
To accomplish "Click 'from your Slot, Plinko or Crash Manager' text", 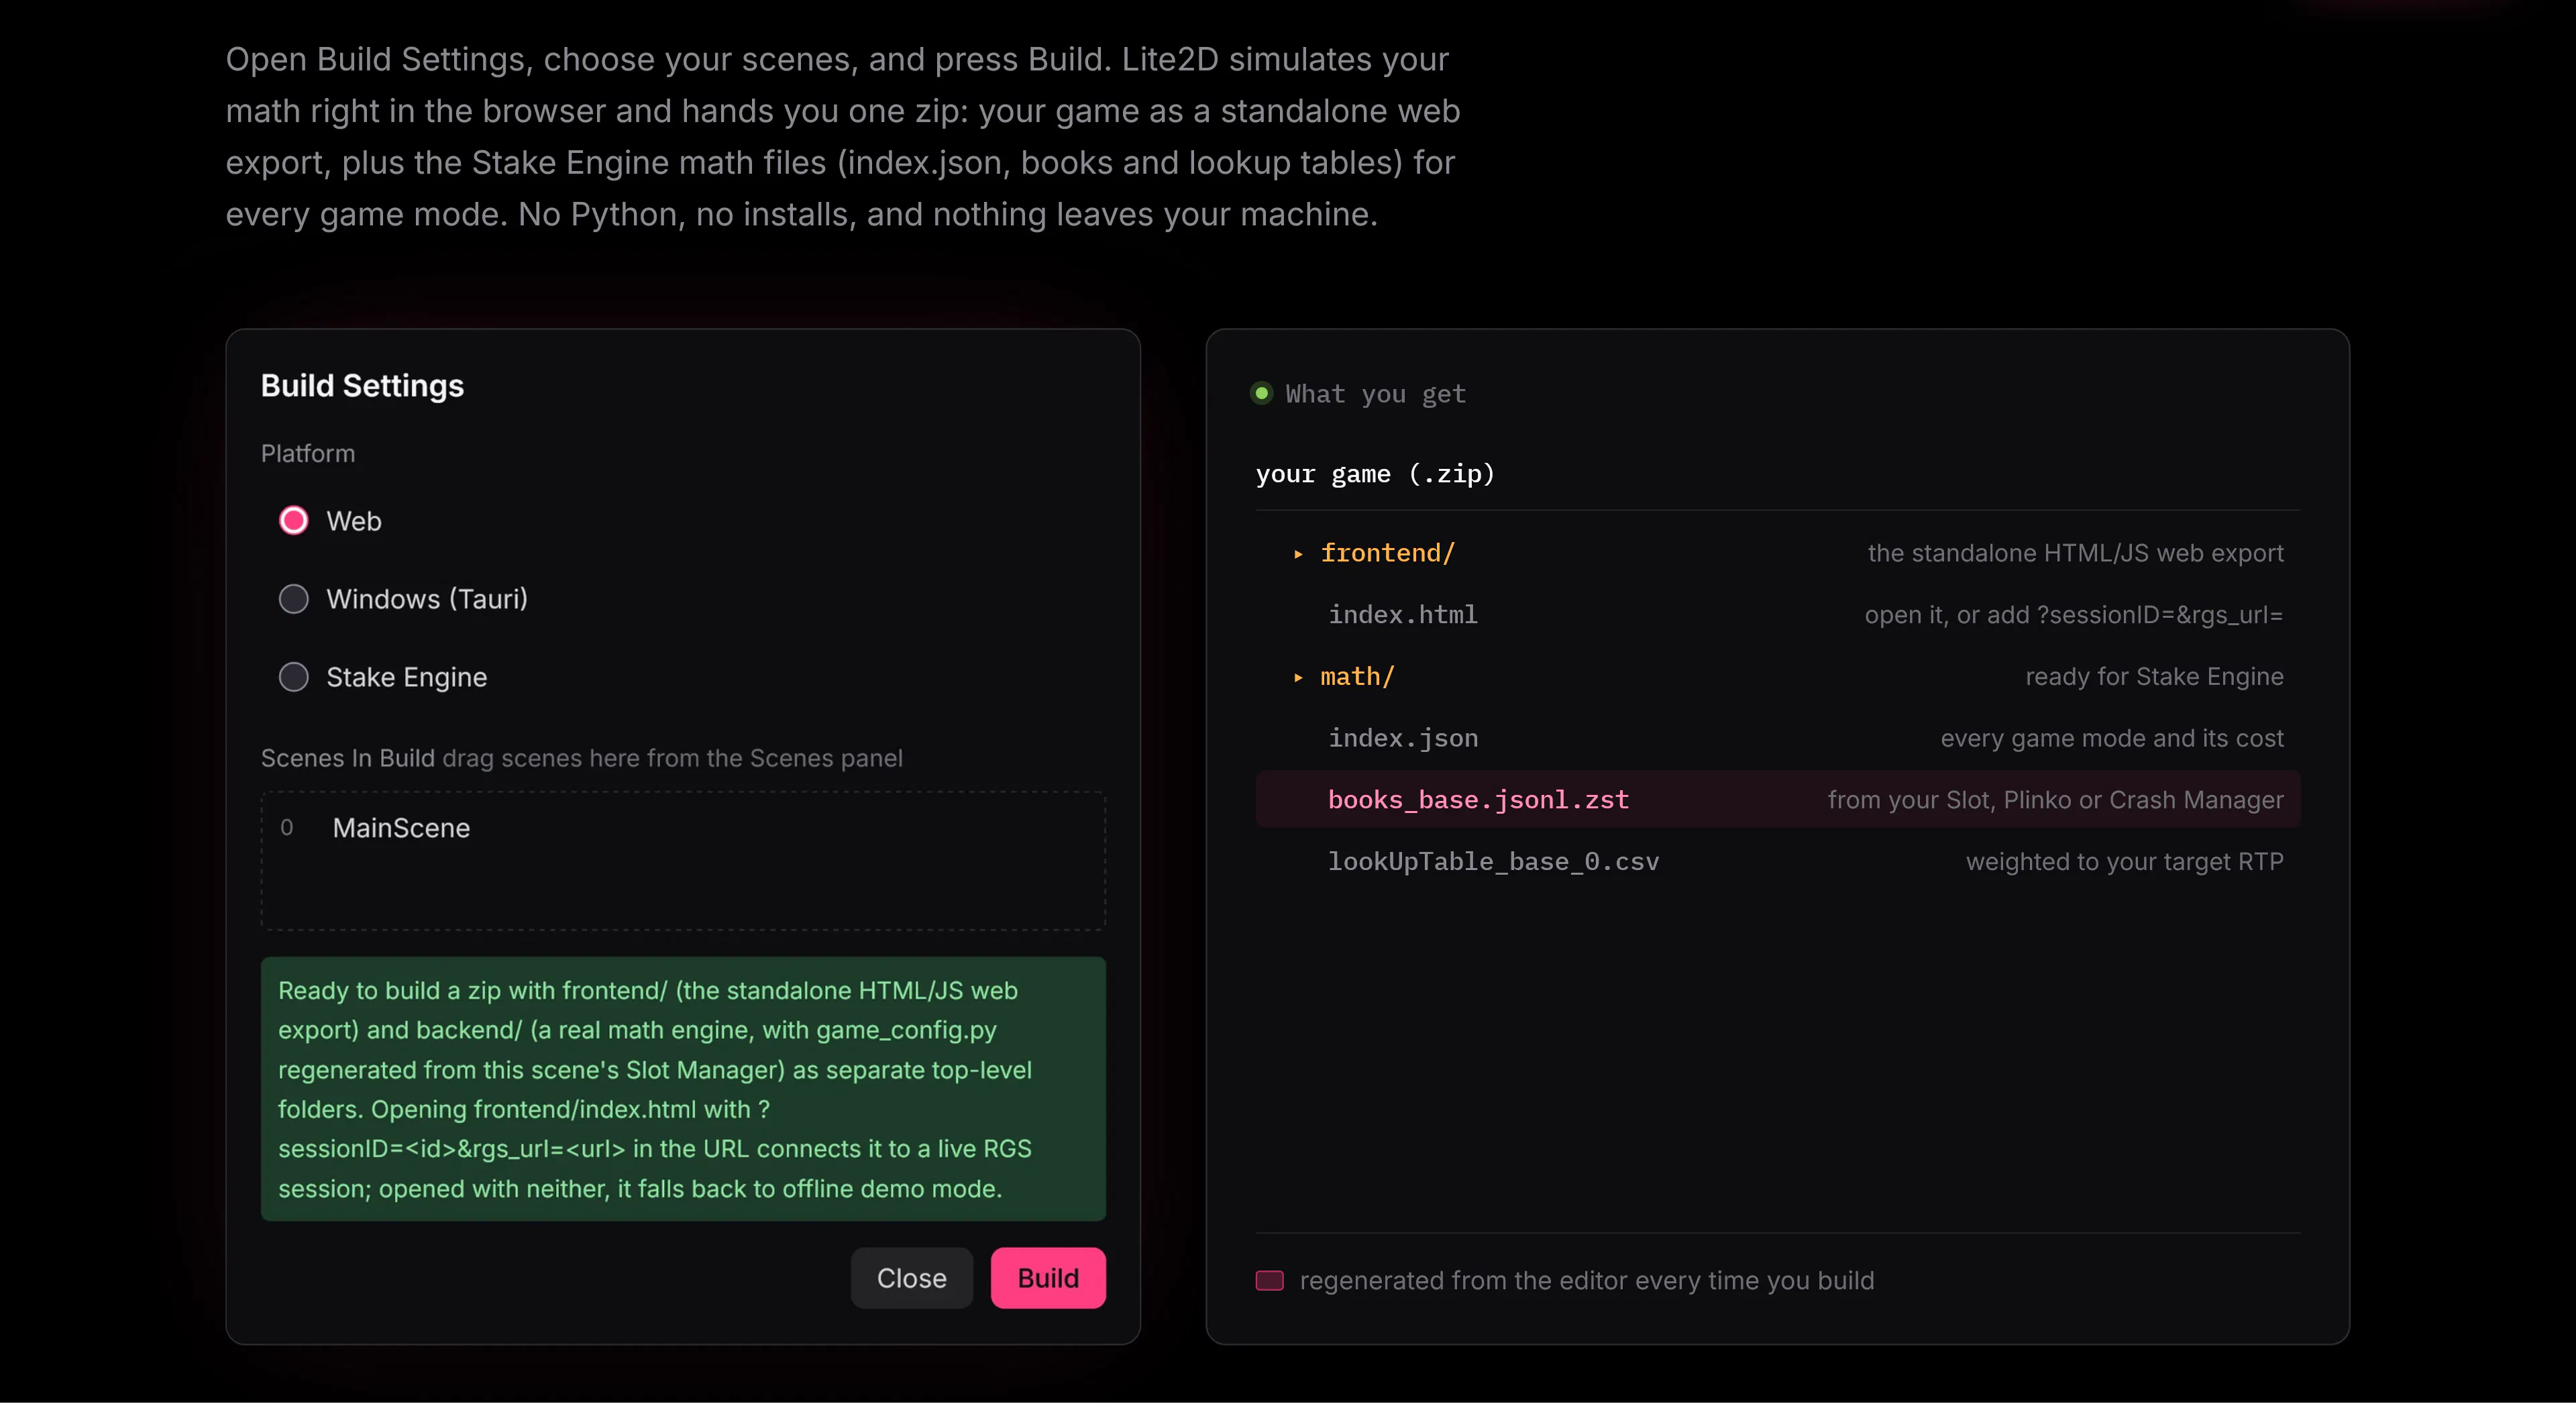I will pos(2055,800).
